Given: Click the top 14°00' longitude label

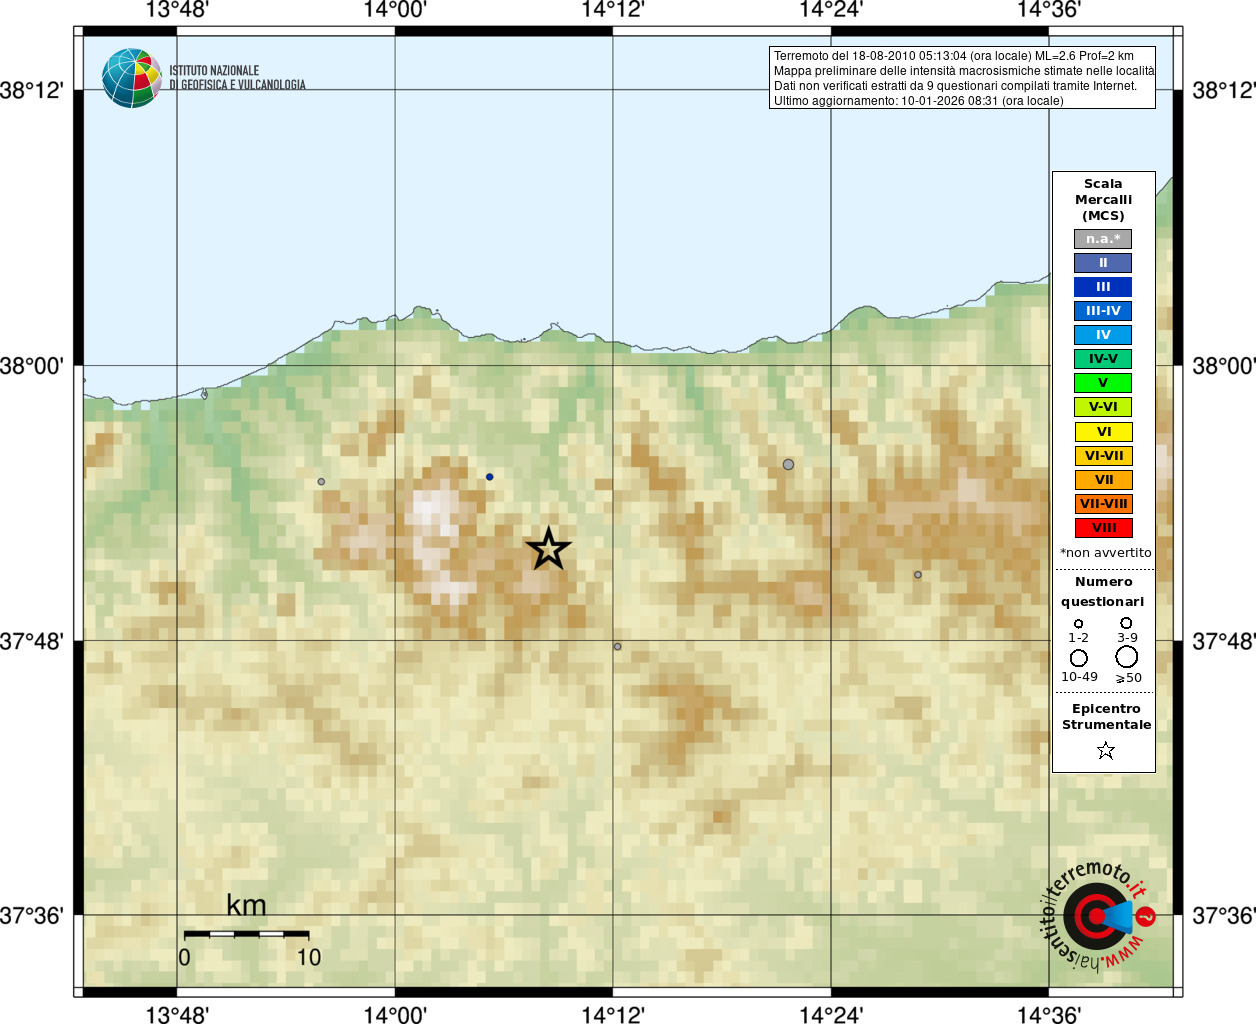Looking at the screenshot, I should click(x=395, y=11).
